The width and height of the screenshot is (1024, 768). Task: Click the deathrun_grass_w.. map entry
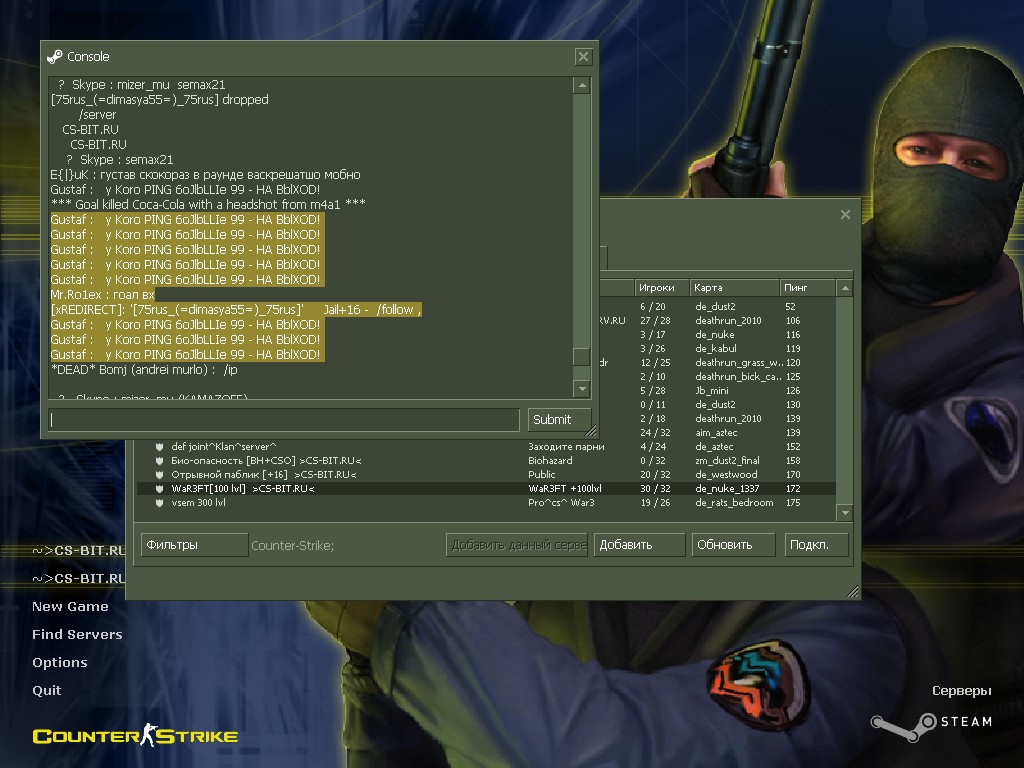tap(739, 362)
